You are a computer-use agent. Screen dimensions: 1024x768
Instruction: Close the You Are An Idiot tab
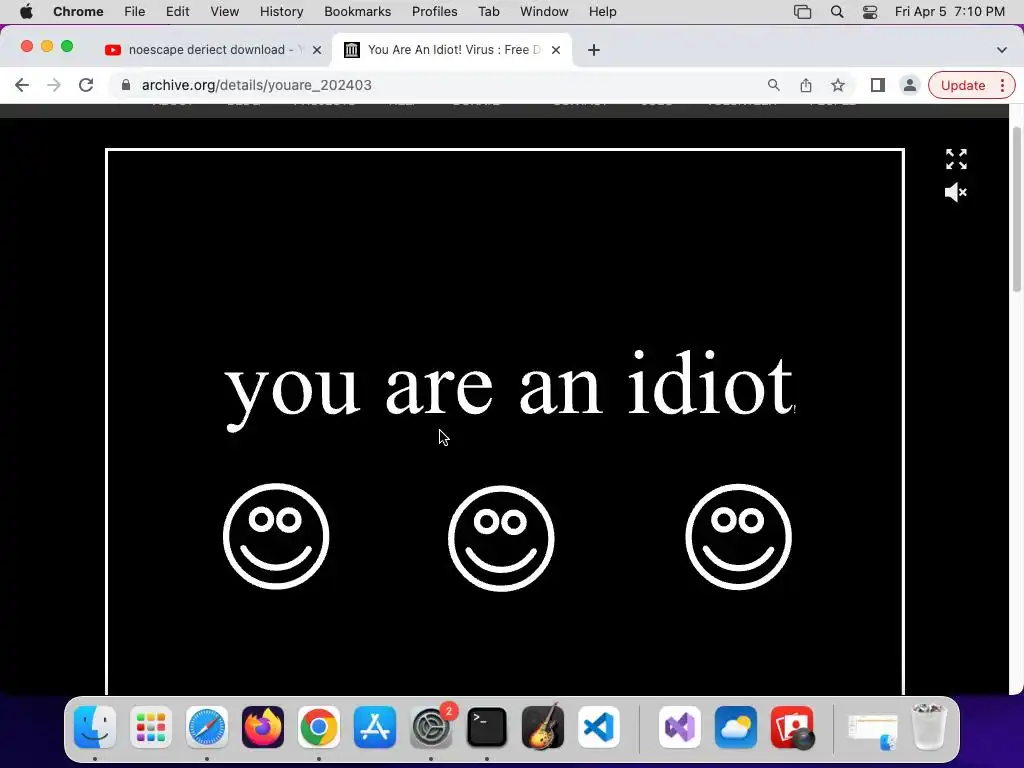(556, 50)
